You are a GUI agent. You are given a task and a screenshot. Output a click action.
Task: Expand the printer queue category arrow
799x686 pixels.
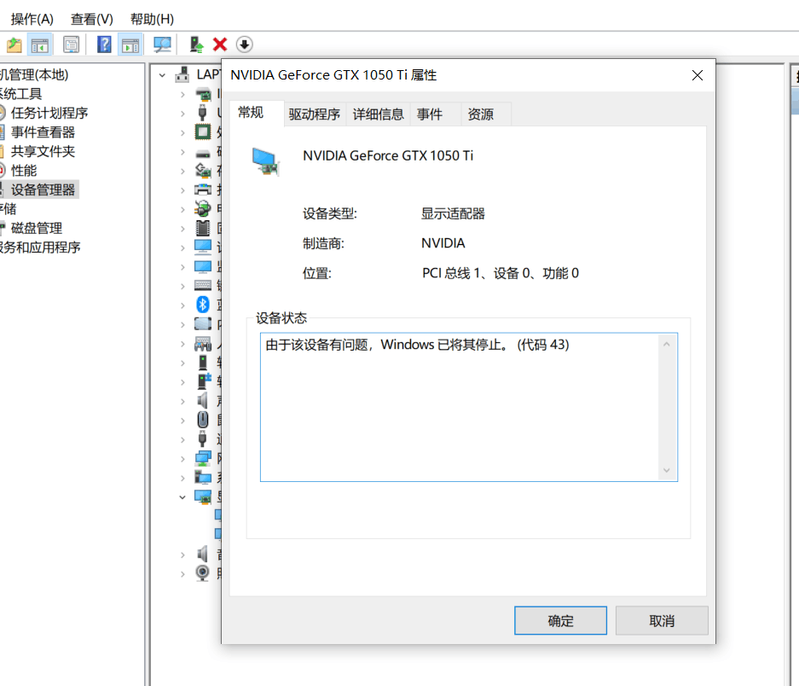pos(182,190)
